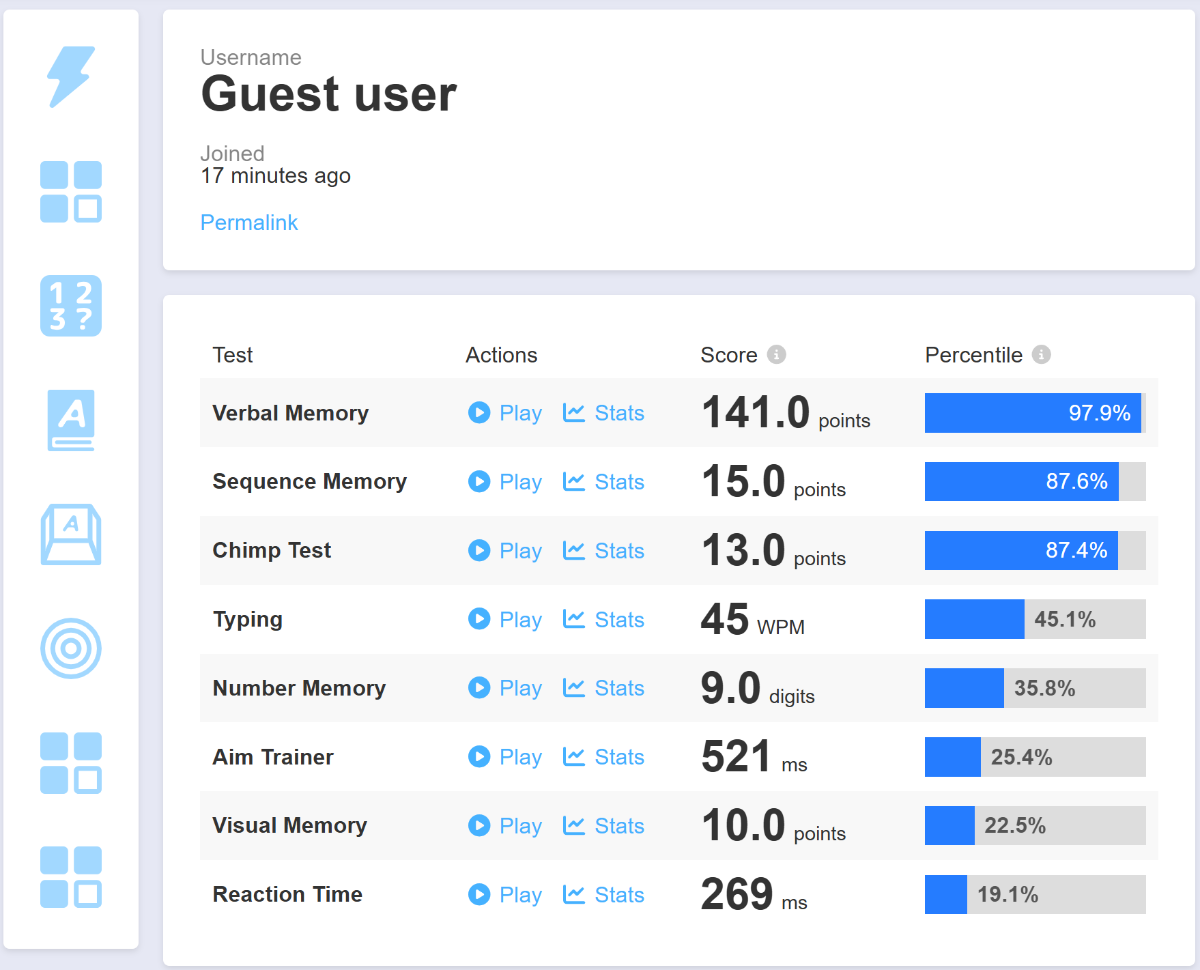Click the Score info icon
The image size is (1200, 970).
pos(776,355)
